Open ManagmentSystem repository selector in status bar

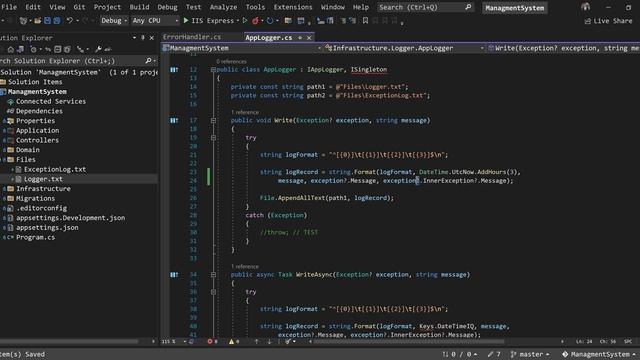point(599,354)
